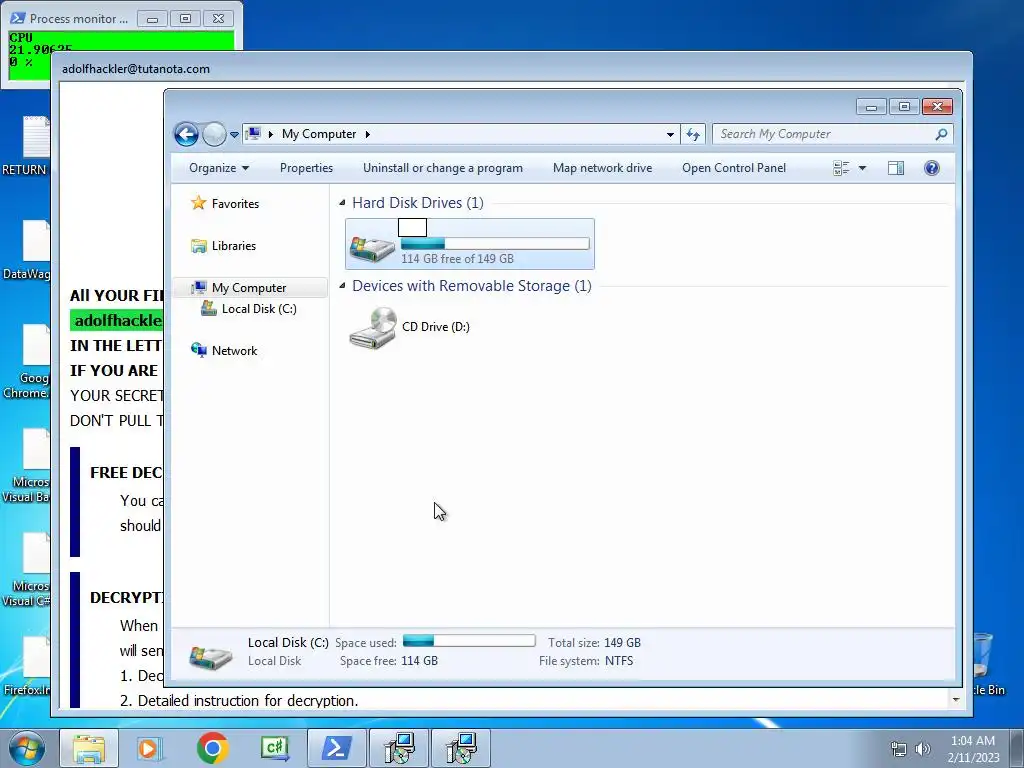Screen dimensions: 1024x768
Task: Click the volume speaker tray icon
Action: (923, 749)
